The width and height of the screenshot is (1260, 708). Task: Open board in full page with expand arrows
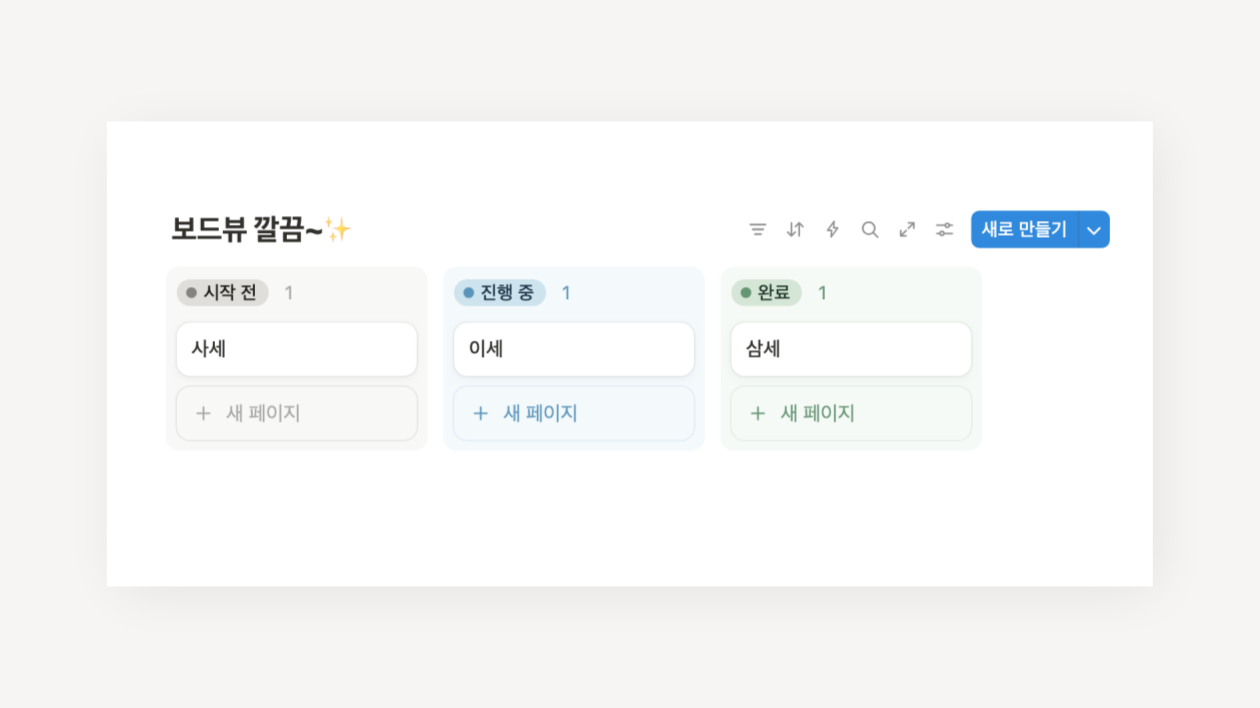907,229
